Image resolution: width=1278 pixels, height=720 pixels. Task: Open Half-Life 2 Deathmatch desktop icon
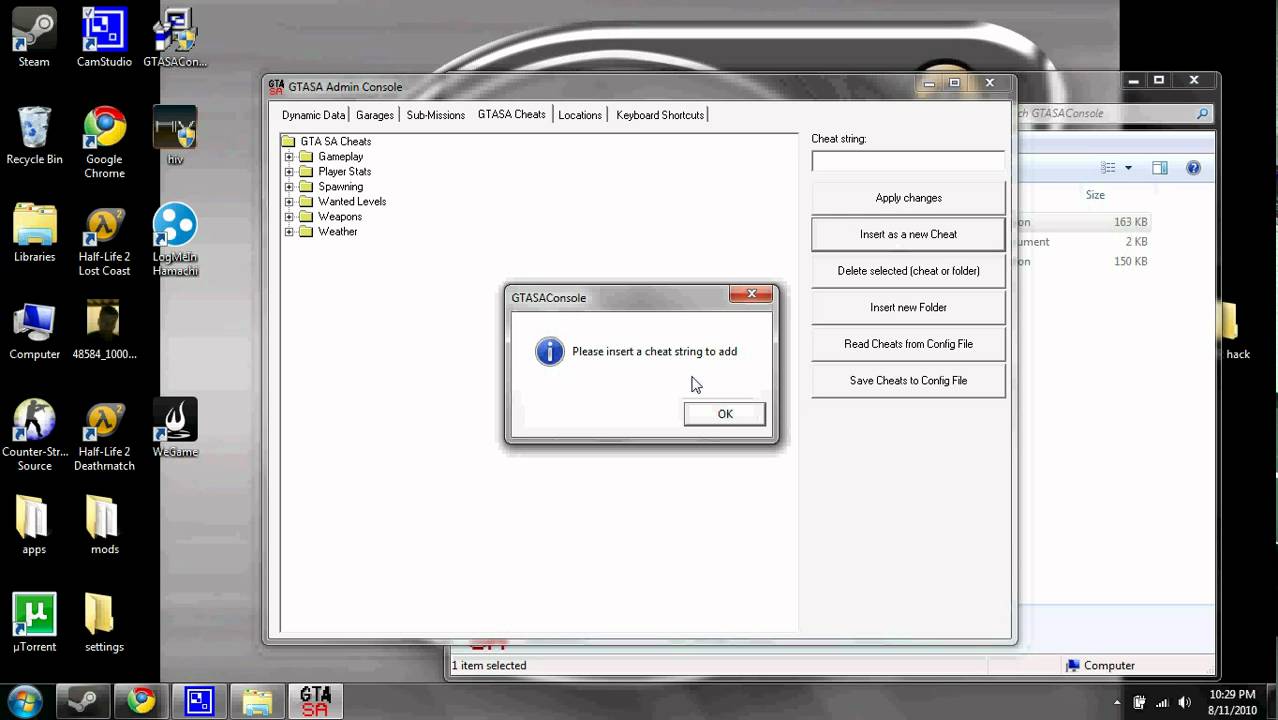click(104, 435)
